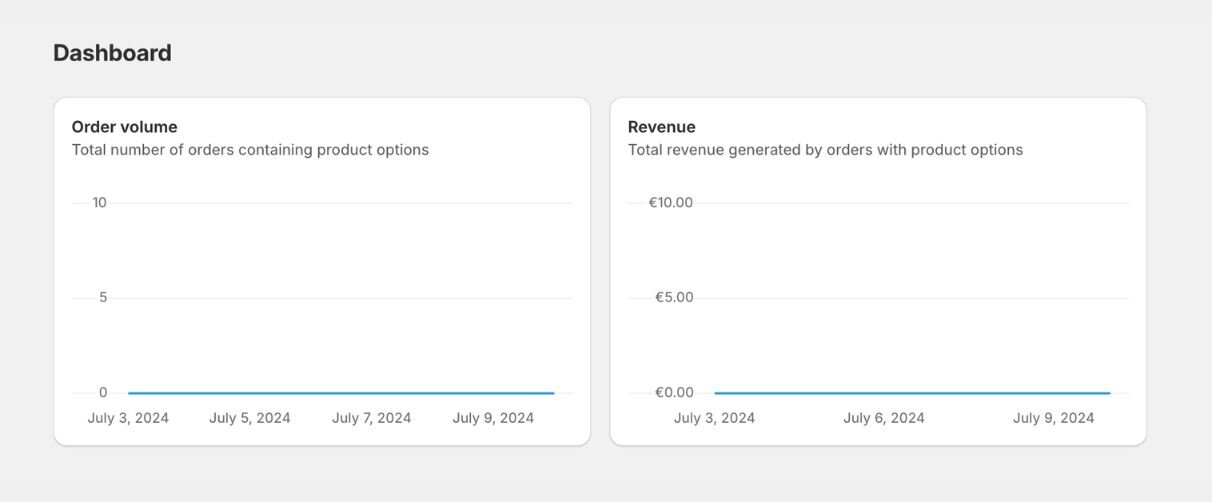The height and width of the screenshot is (502, 1212).
Task: Click the blue Order volume data line
Action: click(340, 393)
